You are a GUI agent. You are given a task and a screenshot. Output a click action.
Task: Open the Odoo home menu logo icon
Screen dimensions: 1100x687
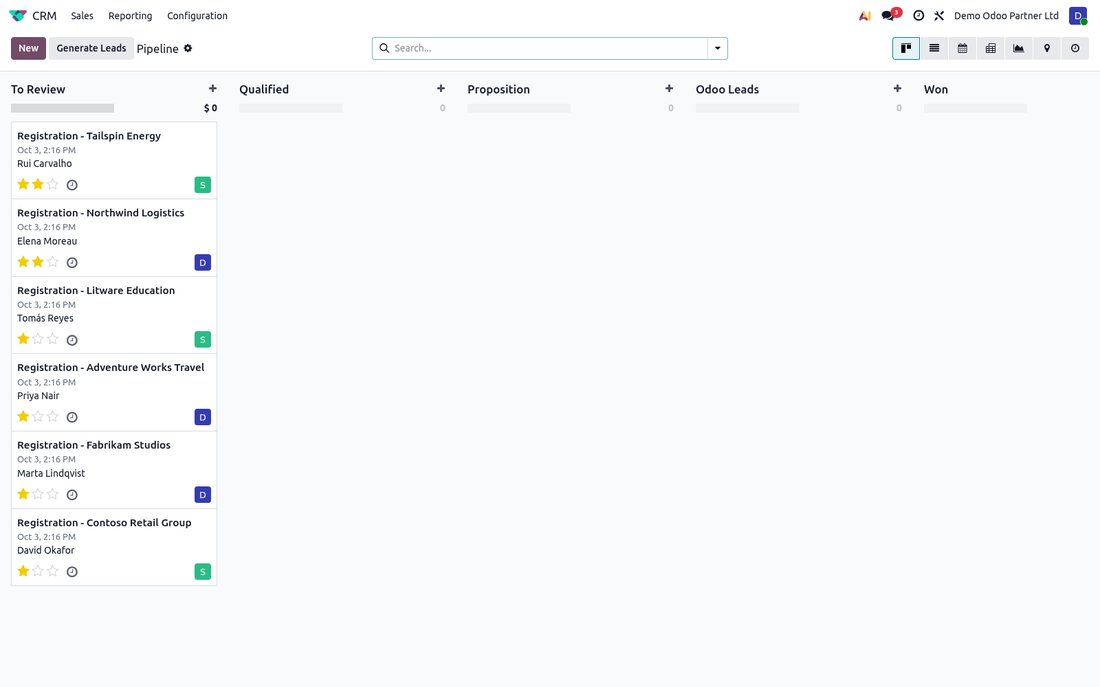pos(18,15)
